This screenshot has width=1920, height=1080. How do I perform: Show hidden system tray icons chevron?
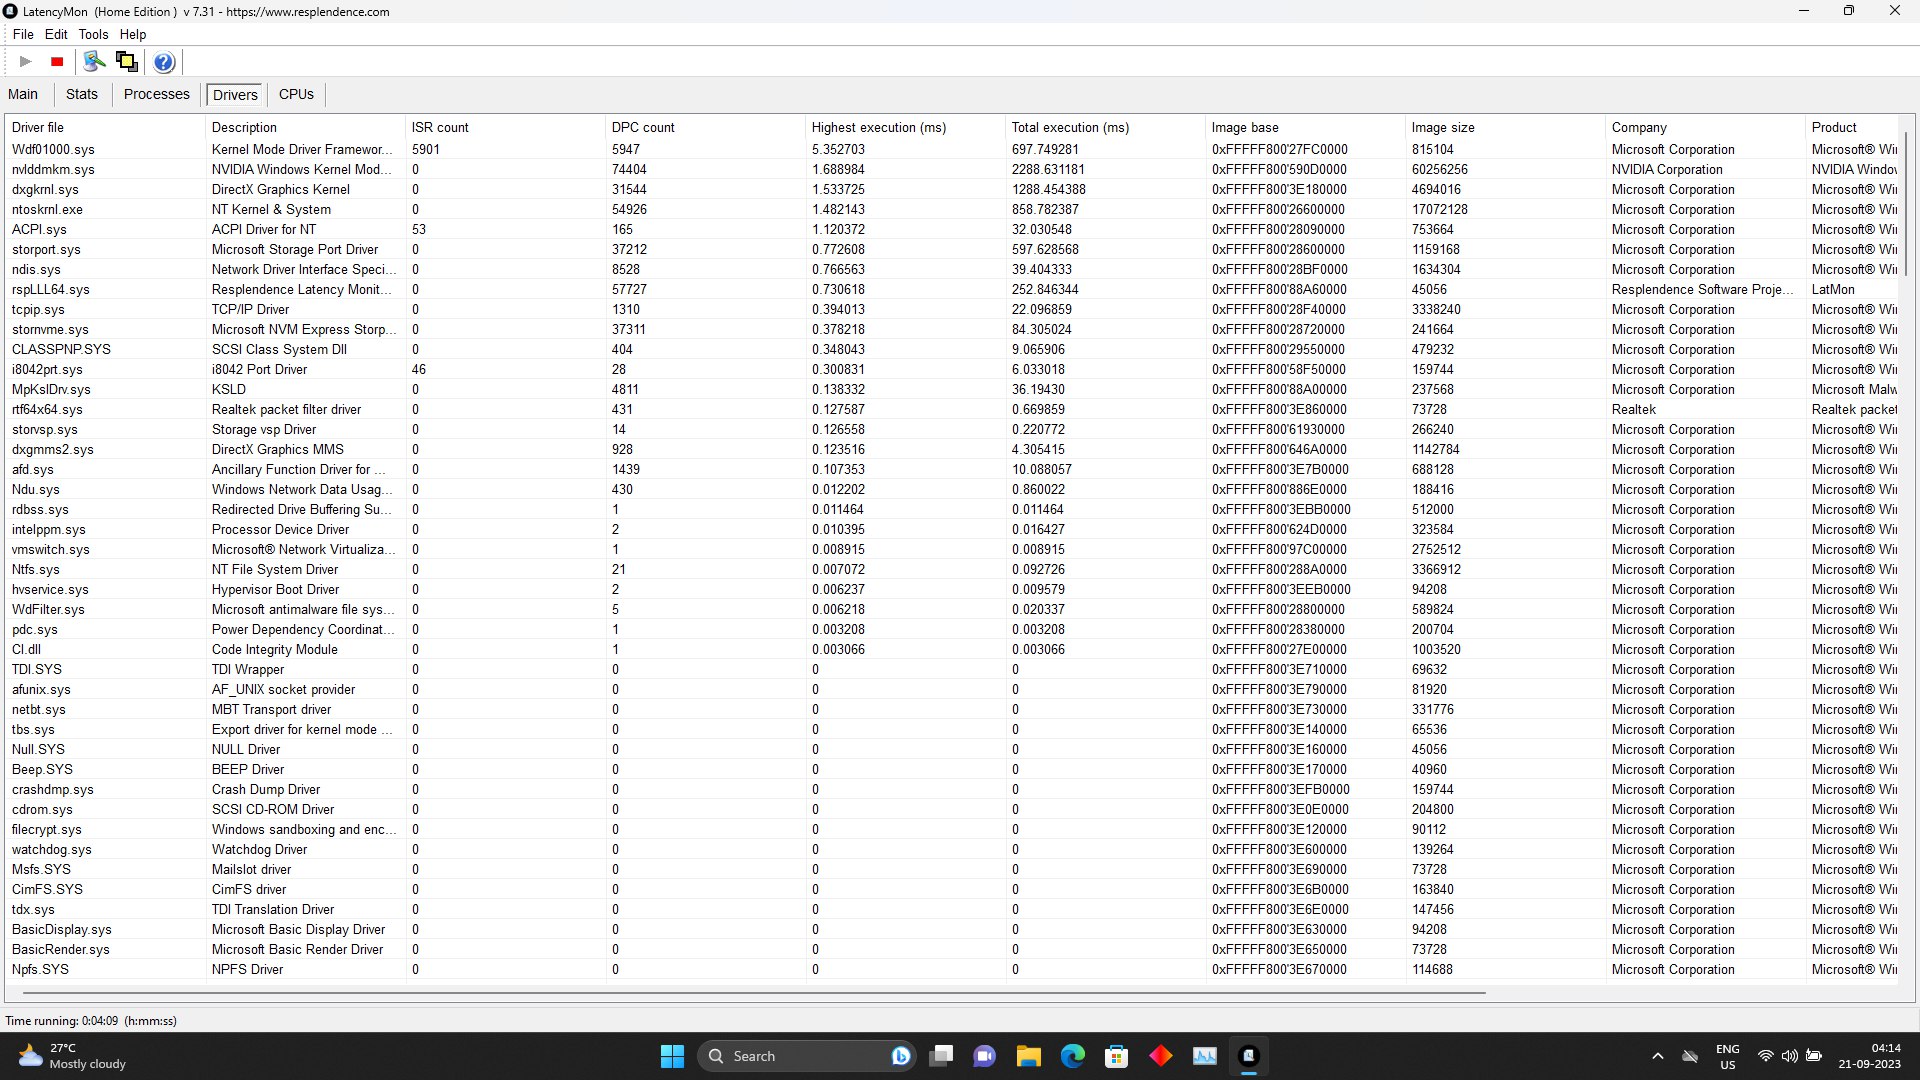click(1658, 1056)
